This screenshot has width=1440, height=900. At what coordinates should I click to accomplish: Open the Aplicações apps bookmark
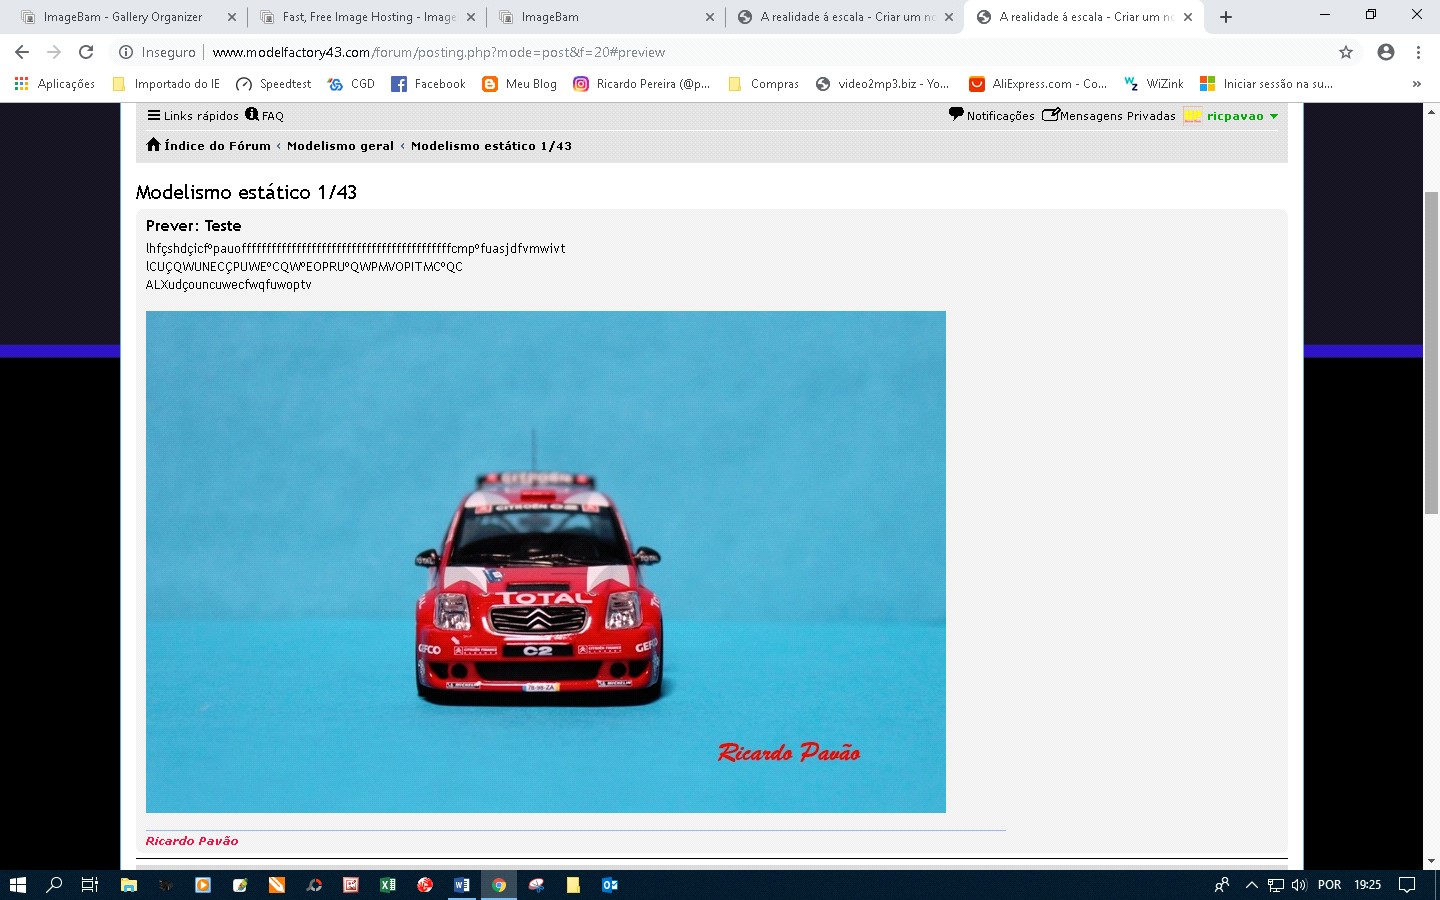(55, 84)
